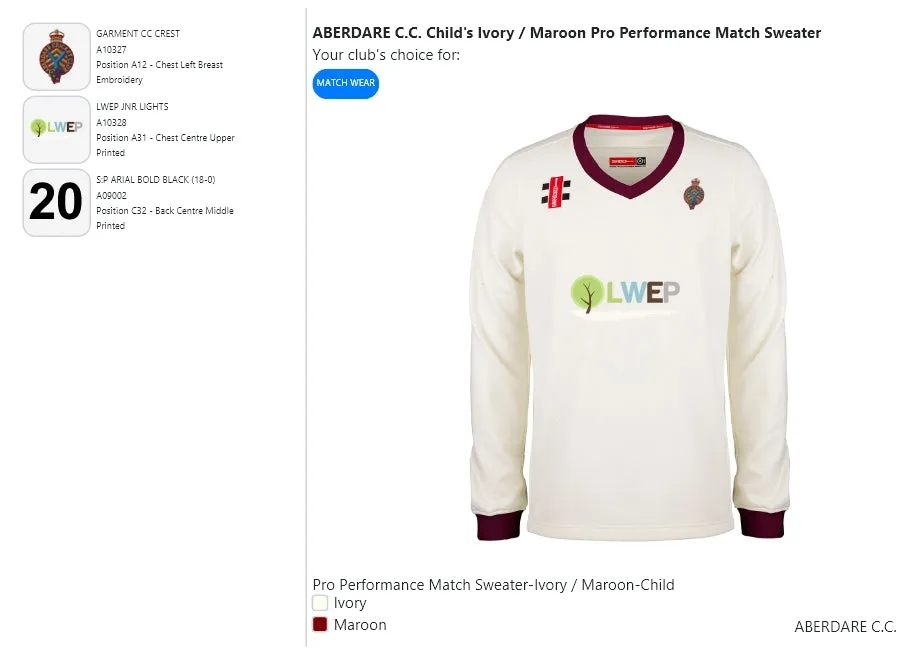This screenshot has width=920, height=650.
Task: Click the Position C32 Back Centre Middle text
Action: (x=165, y=211)
